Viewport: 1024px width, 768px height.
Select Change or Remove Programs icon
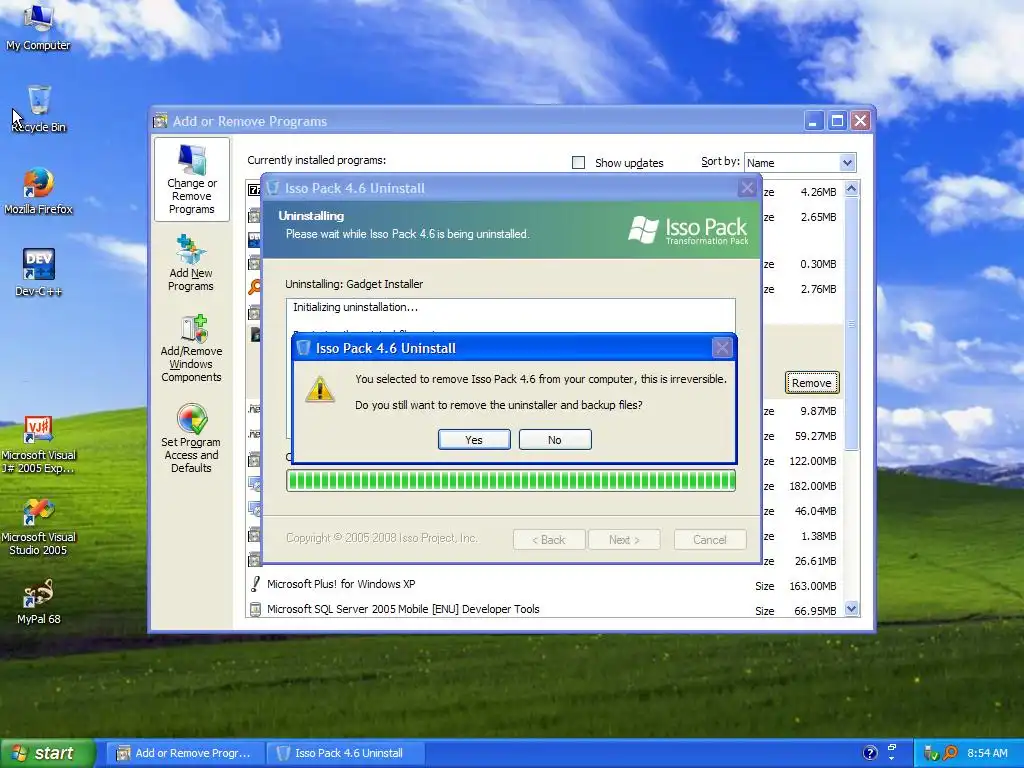coord(191,179)
